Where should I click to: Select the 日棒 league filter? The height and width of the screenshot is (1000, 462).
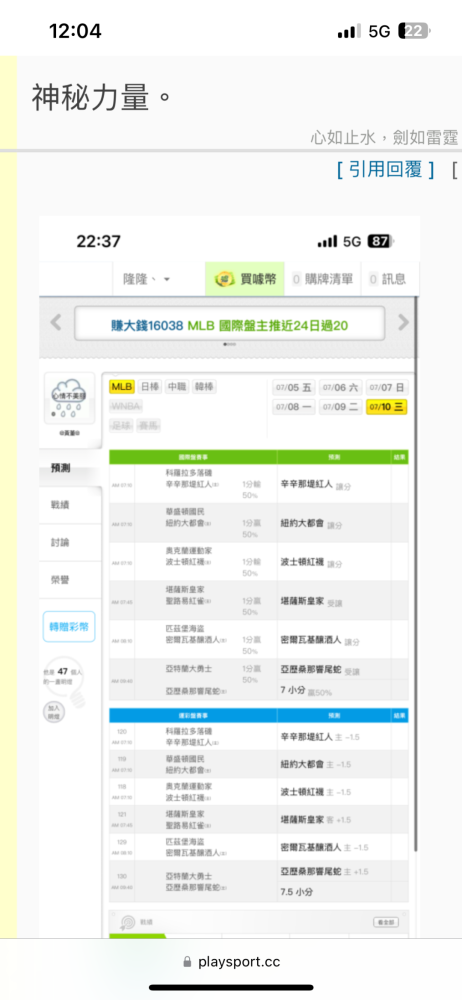coord(149,387)
